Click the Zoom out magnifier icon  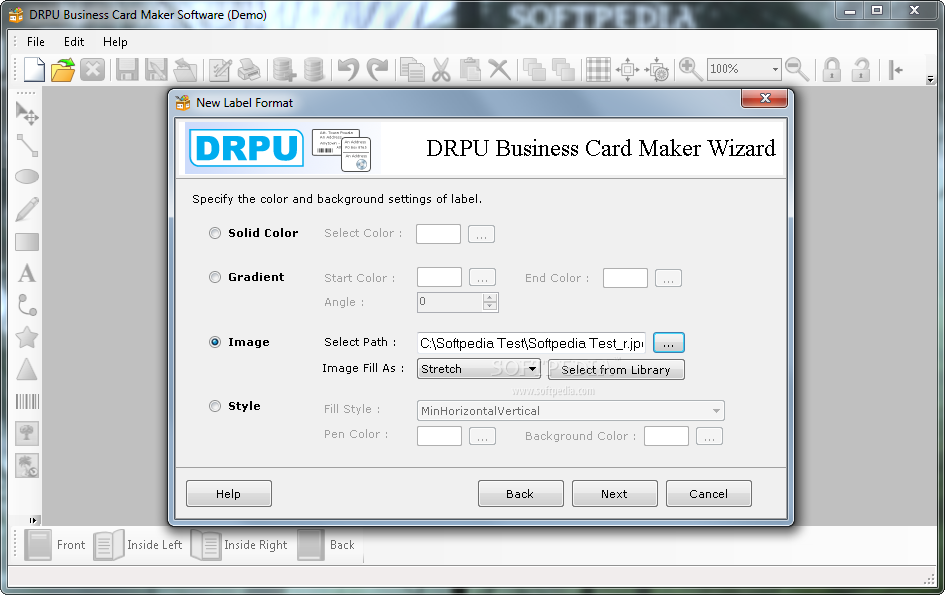pyautogui.click(x=797, y=69)
